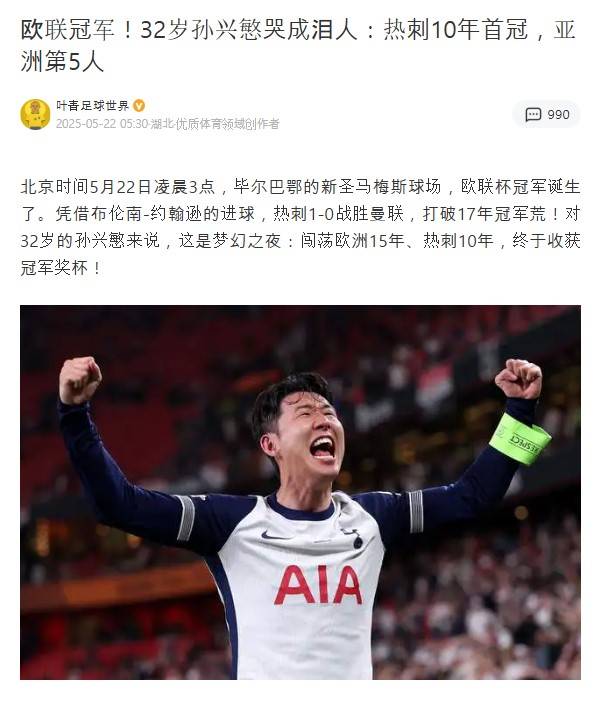Viewport: 610px width, 702px height.
Task: Open the 叶青足球世界 author name link
Action: tap(92, 106)
